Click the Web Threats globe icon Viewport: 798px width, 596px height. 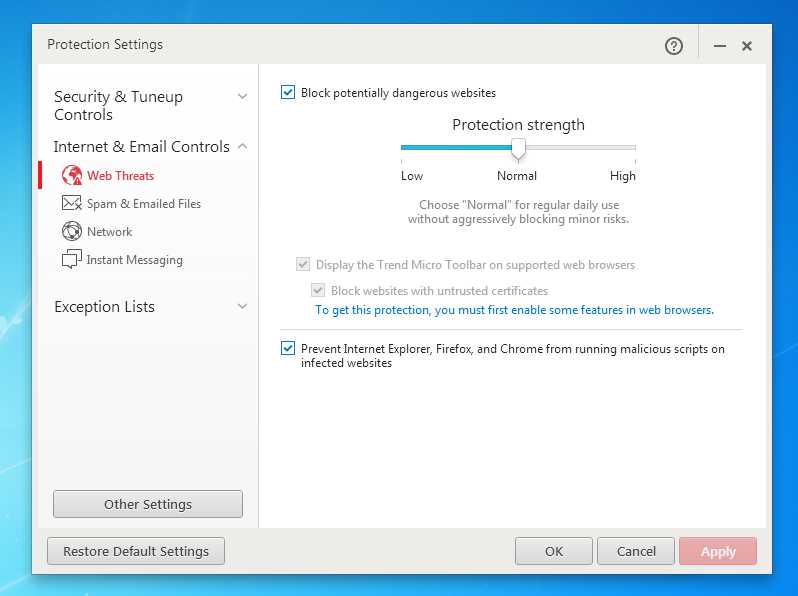tap(71, 176)
